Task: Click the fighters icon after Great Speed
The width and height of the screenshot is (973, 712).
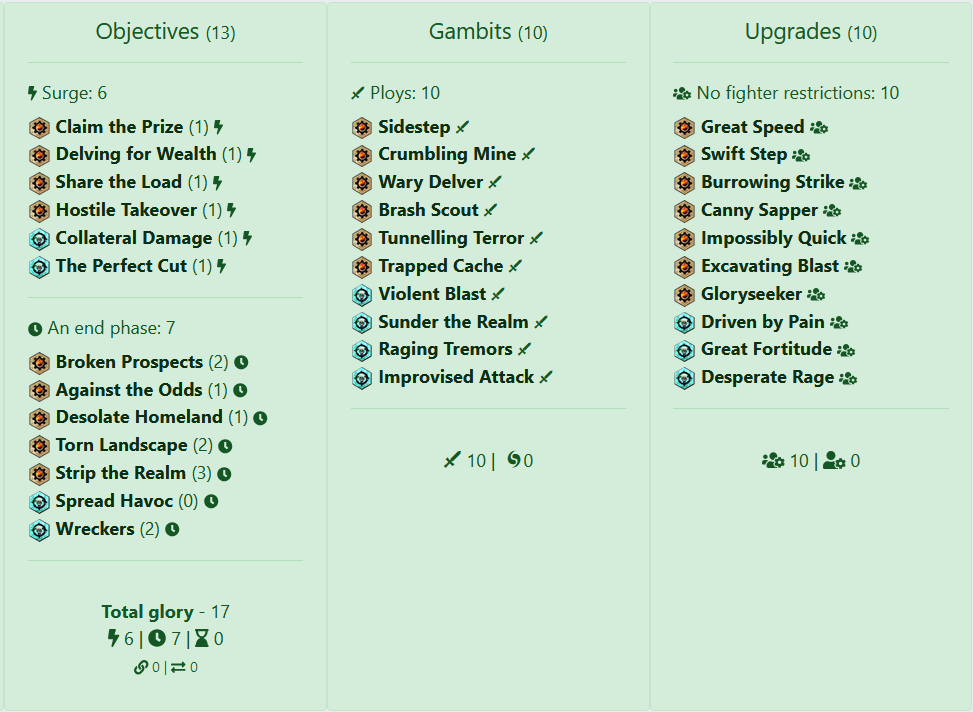Action: (819, 128)
